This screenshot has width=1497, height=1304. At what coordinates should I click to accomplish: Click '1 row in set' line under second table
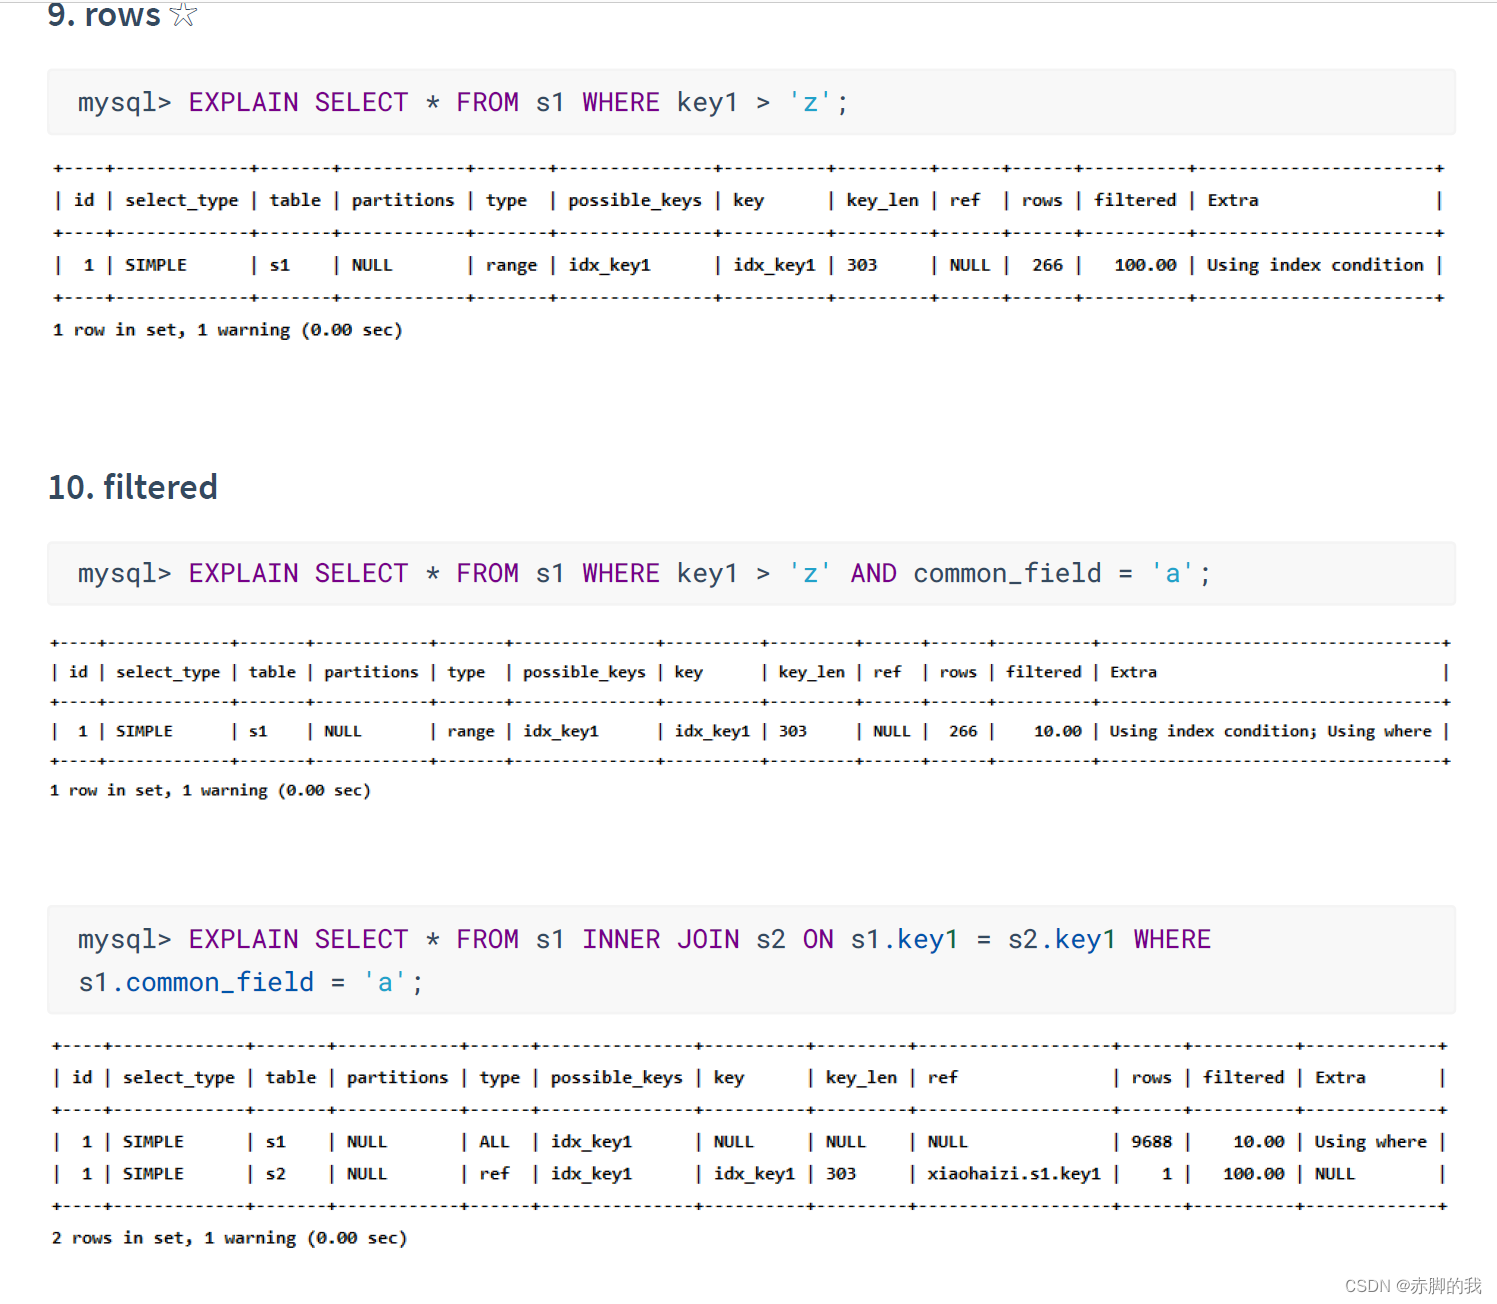click(210, 790)
